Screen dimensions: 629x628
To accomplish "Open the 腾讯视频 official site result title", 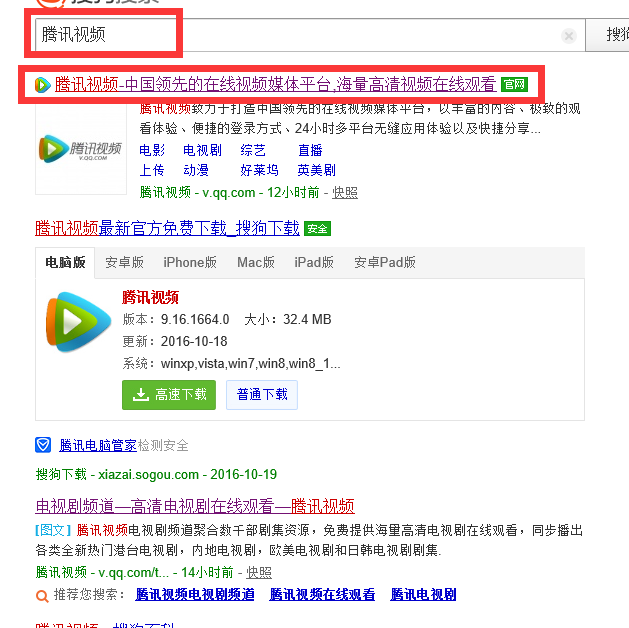I will [x=276, y=85].
